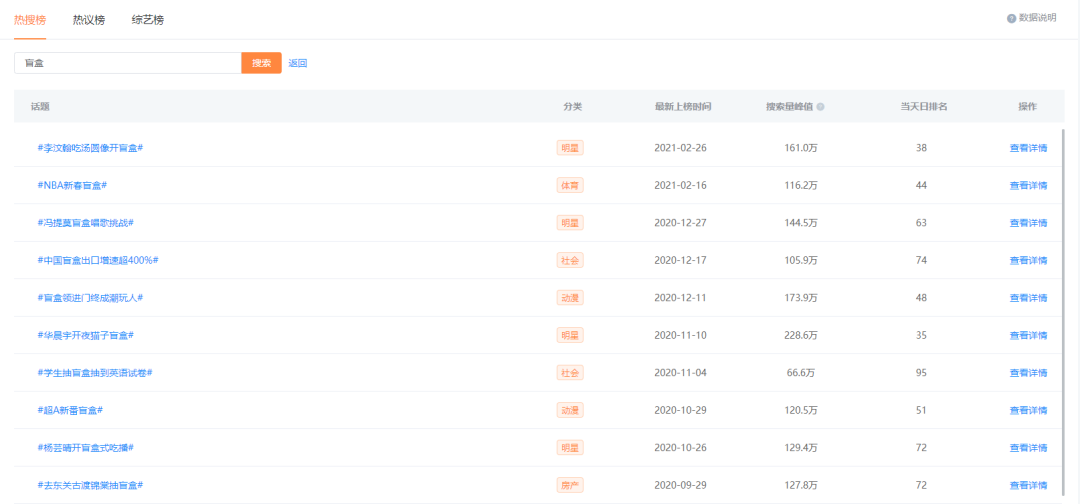Click 查看详情 for the 冯提莫 row

point(1028,223)
